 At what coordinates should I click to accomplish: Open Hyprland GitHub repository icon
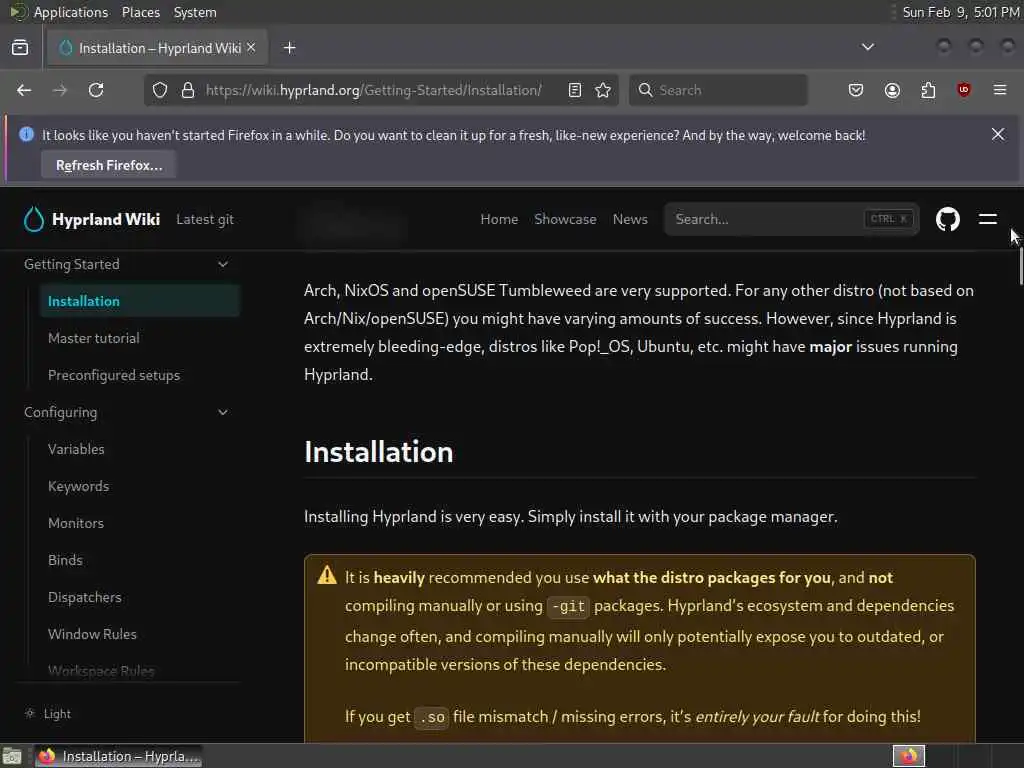point(948,219)
